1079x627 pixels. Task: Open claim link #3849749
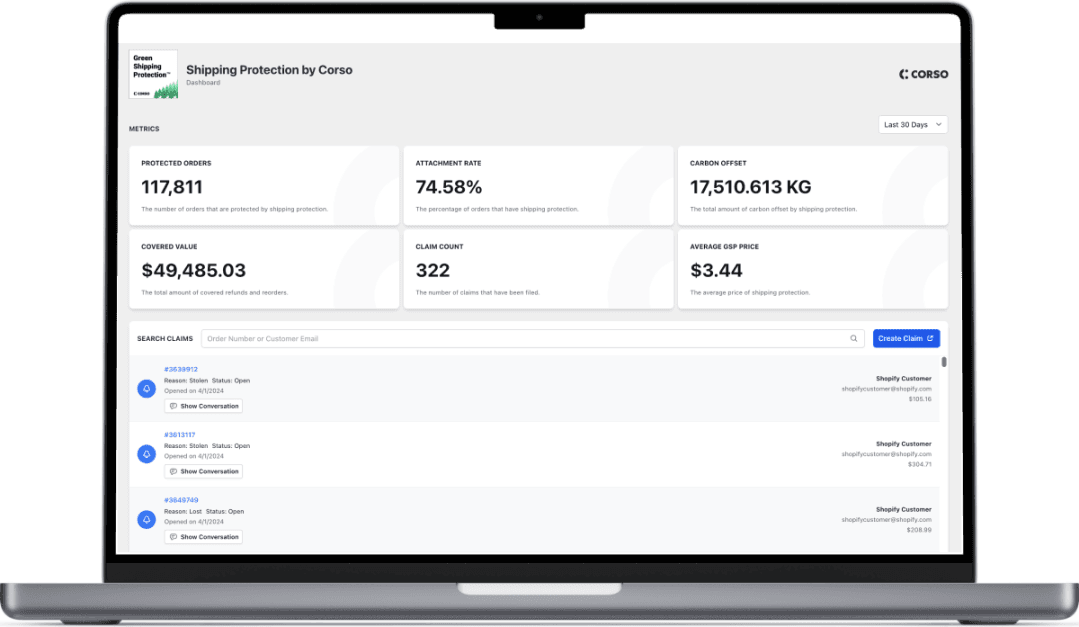click(181, 500)
